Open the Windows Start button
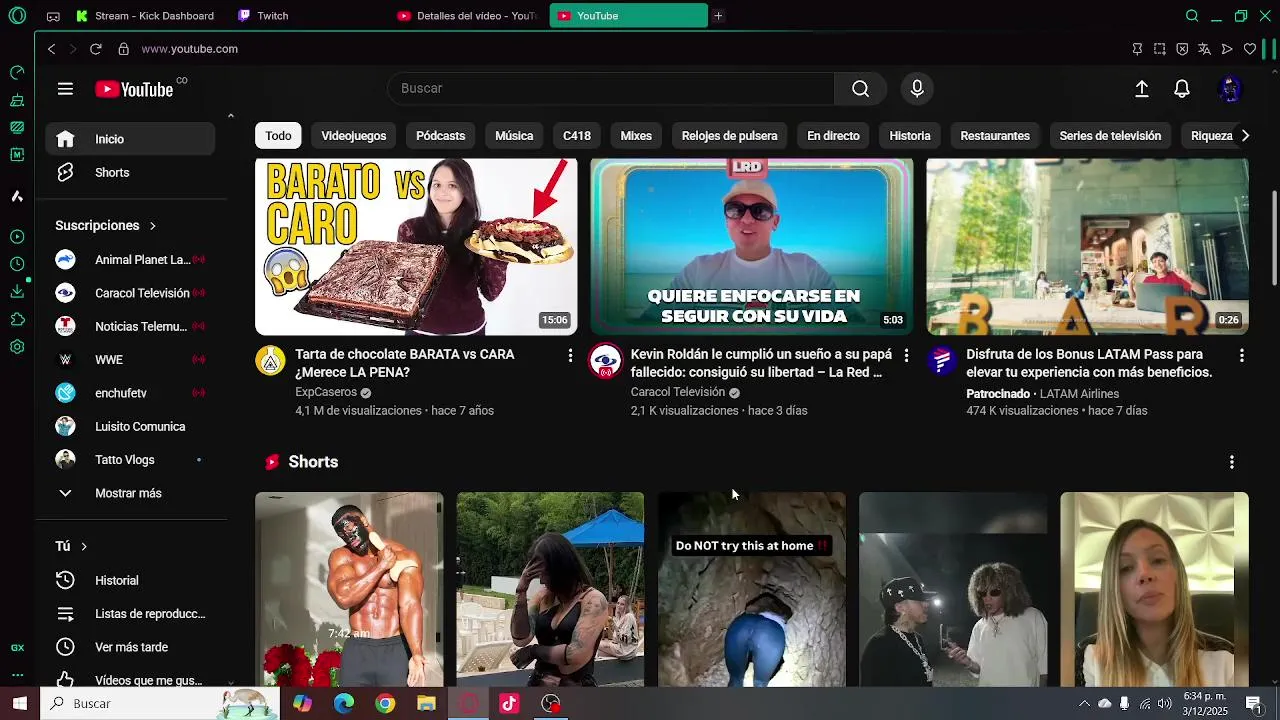 [x=19, y=704]
